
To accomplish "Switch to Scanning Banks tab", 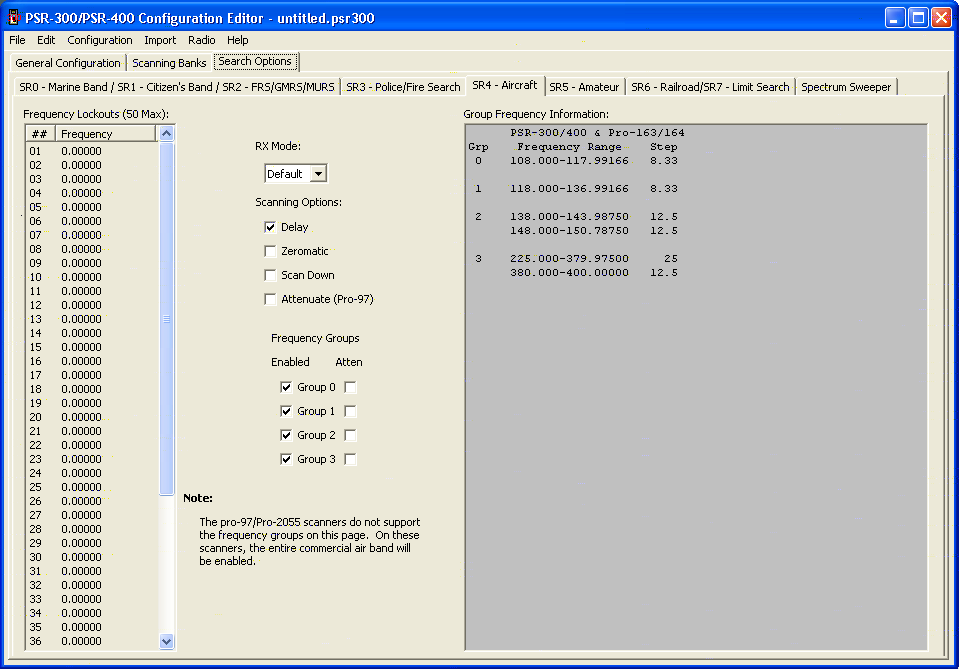I will 169,63.
